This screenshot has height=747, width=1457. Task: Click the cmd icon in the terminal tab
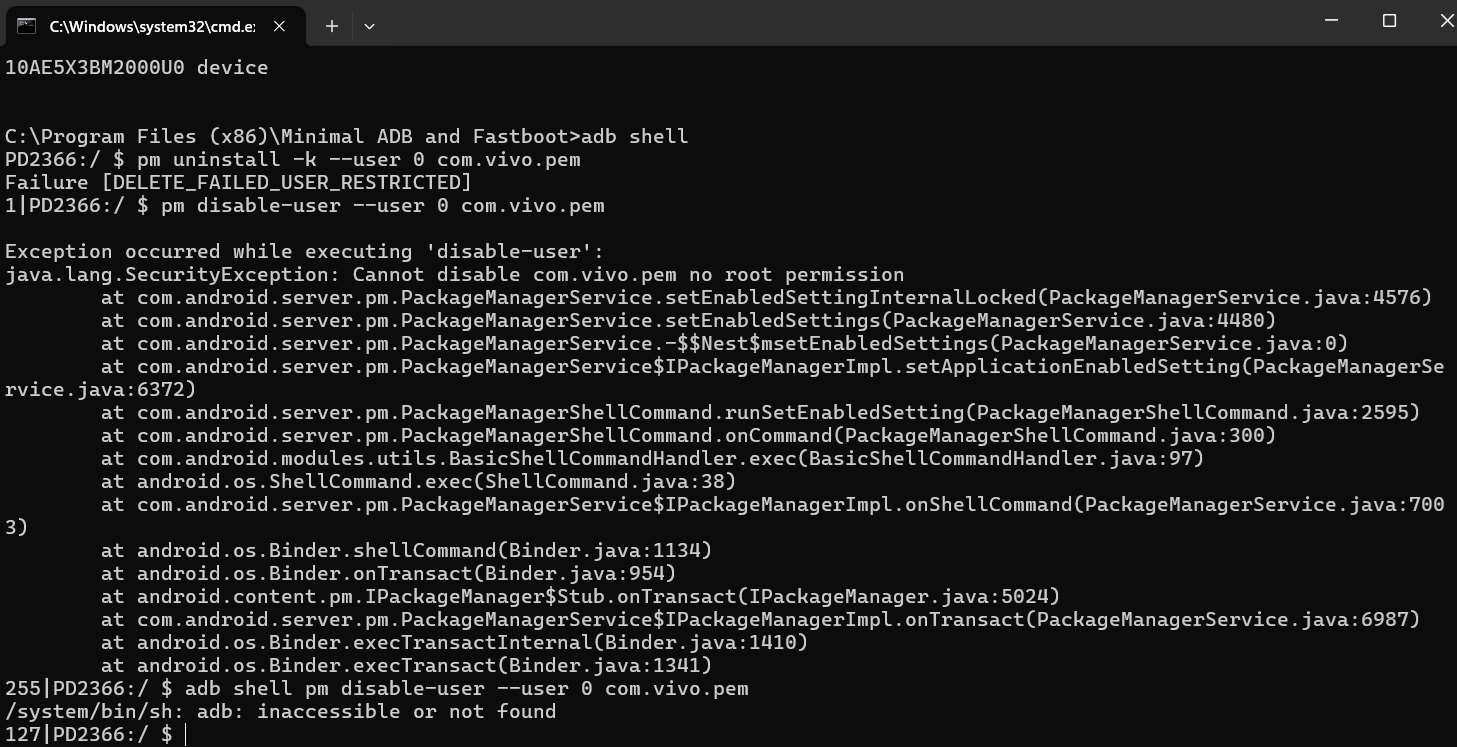[x=27, y=26]
